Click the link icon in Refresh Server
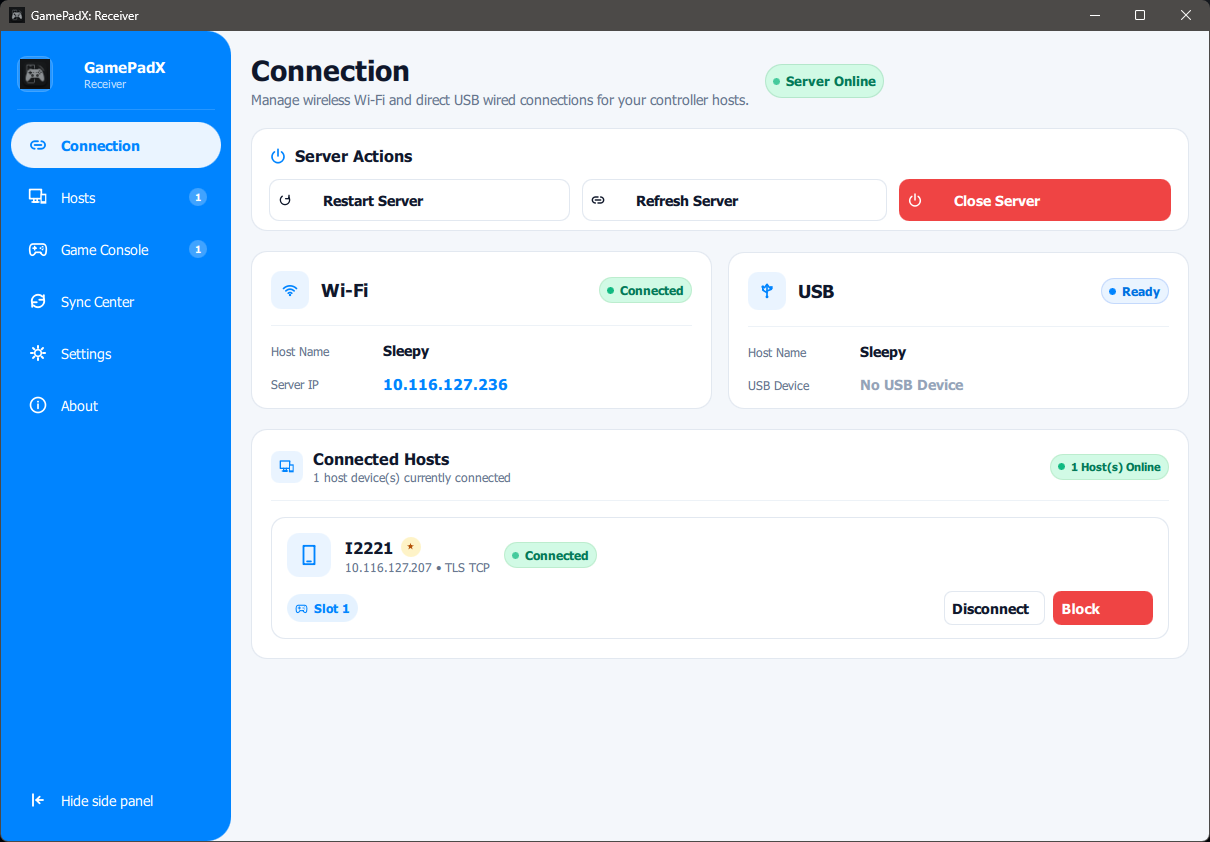 (598, 200)
